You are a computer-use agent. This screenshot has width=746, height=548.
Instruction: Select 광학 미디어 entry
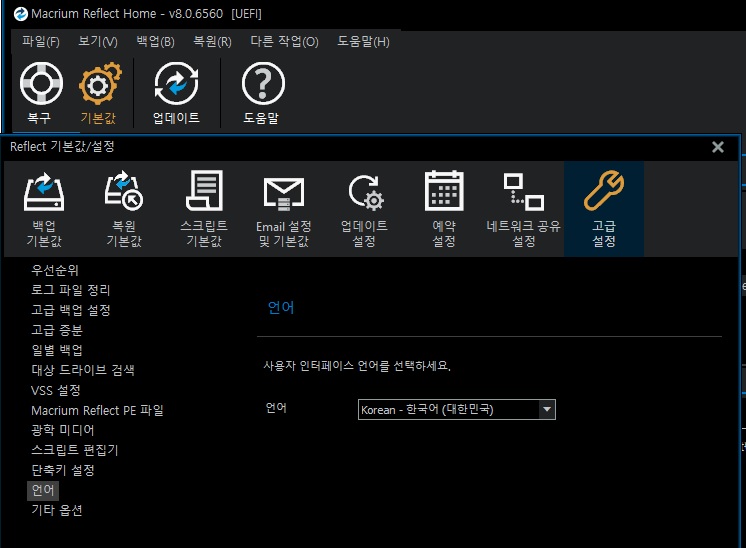pyautogui.click(x=62, y=431)
